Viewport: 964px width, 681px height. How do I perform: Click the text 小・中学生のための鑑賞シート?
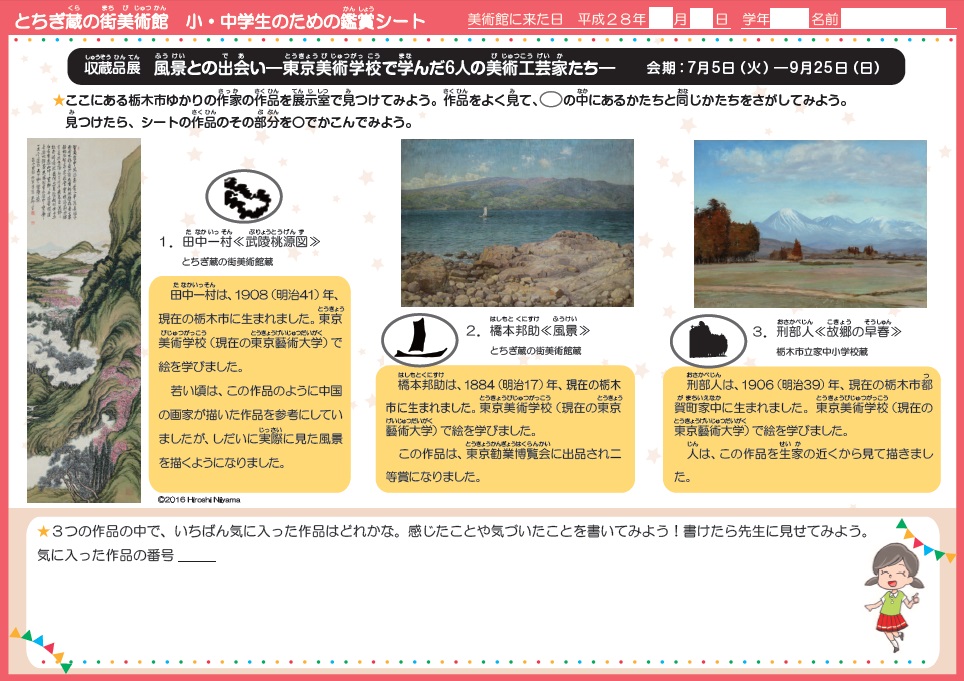[306, 22]
